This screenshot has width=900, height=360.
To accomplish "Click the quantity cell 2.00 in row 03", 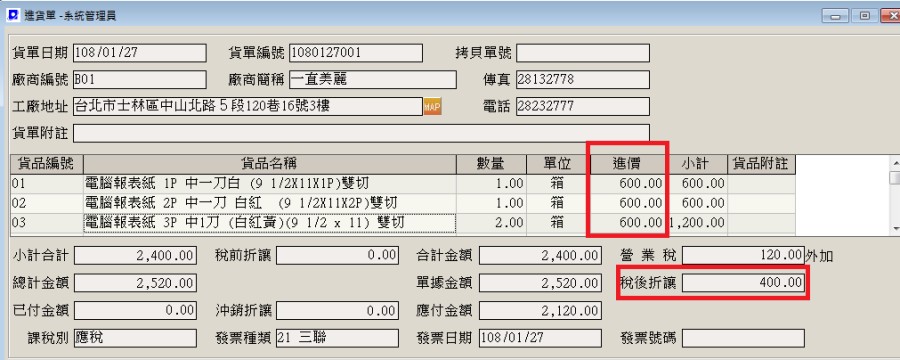I will (491, 223).
